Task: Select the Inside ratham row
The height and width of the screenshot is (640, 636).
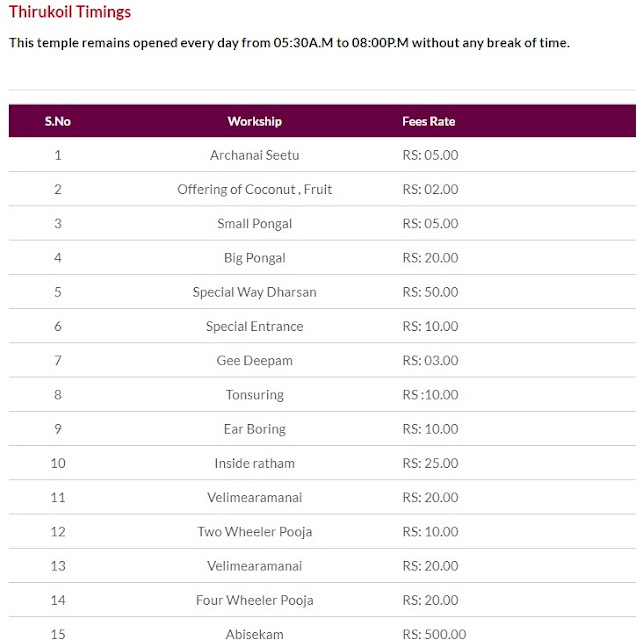Action: [322, 463]
